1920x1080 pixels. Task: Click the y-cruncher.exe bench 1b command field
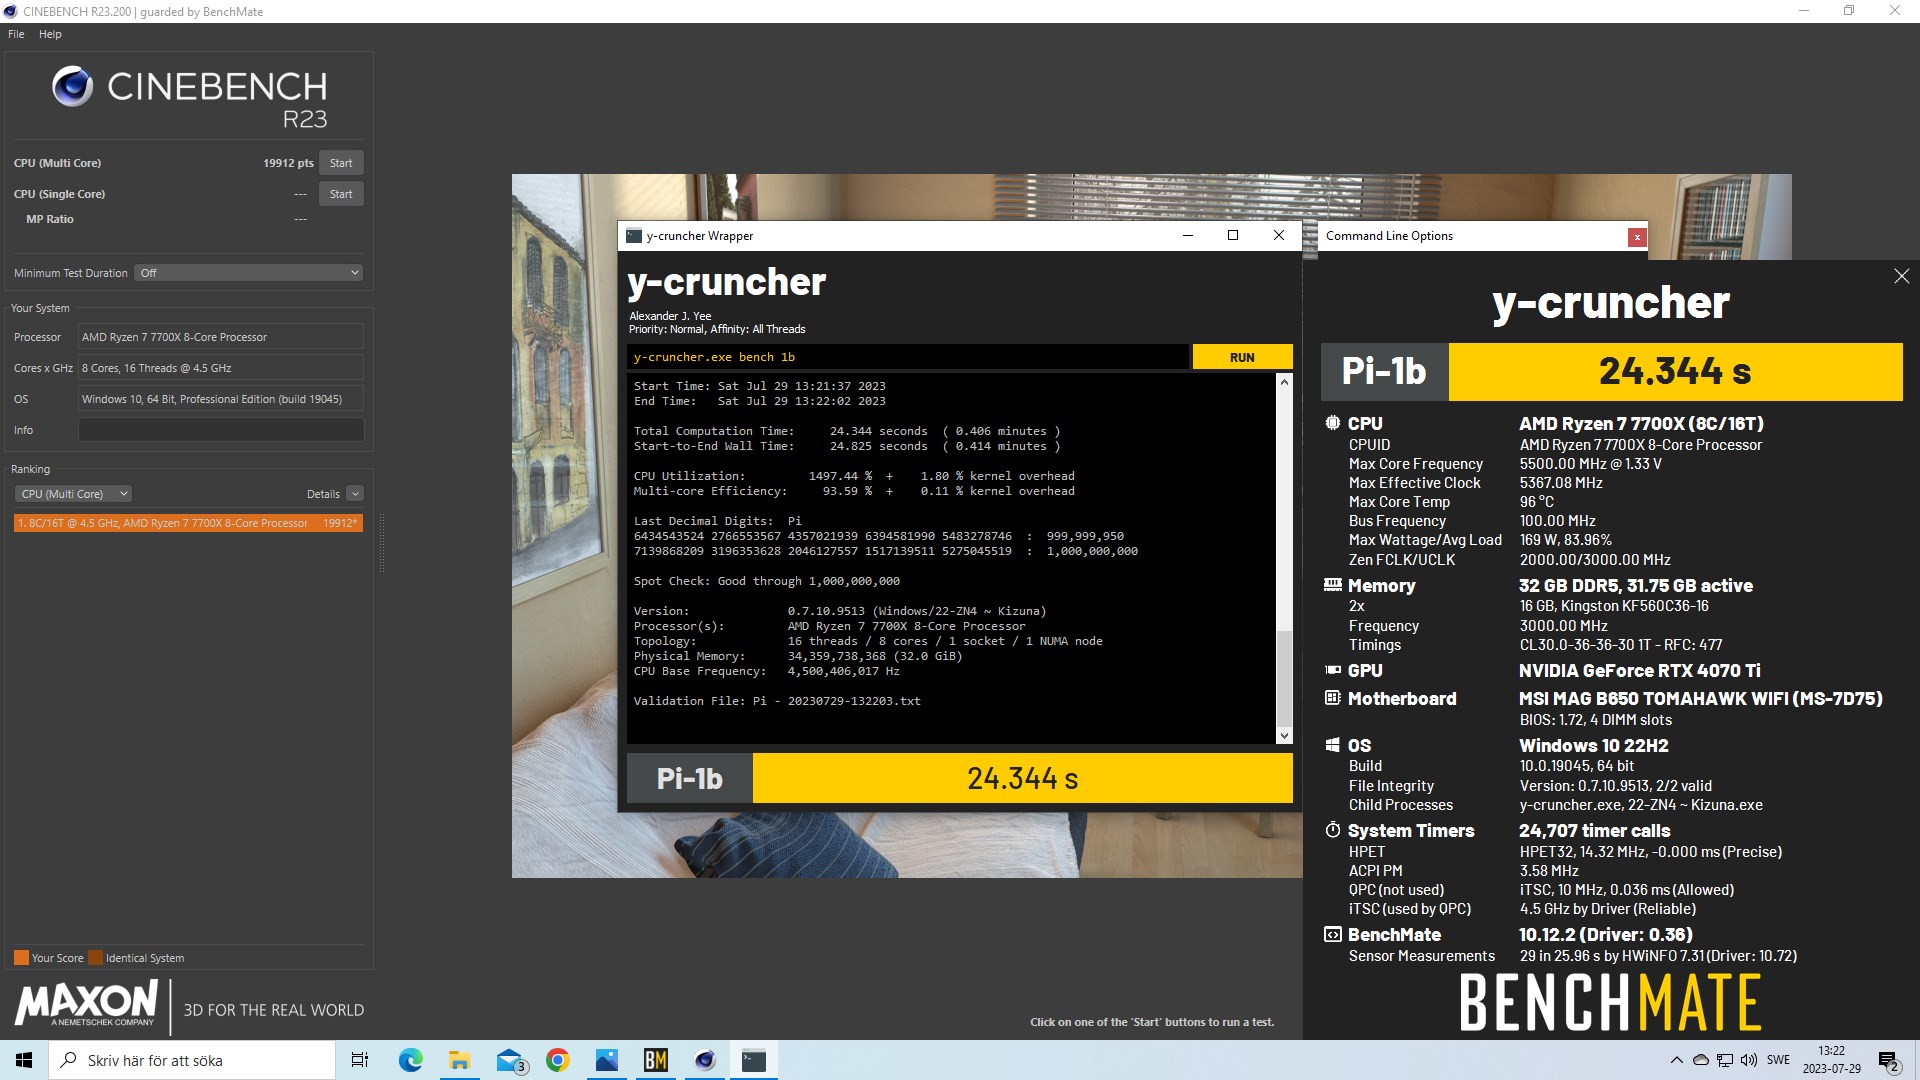pos(908,357)
